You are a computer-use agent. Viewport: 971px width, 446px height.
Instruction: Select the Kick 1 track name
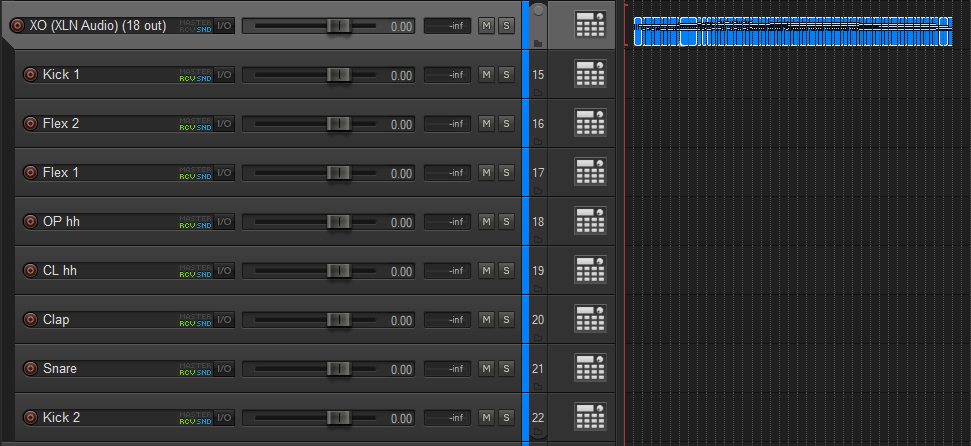61,75
